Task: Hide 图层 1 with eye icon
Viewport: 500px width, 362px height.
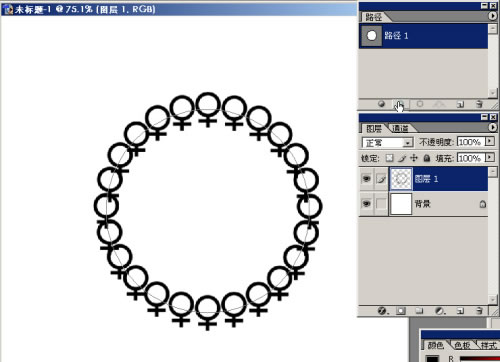Action: pyautogui.click(x=367, y=179)
